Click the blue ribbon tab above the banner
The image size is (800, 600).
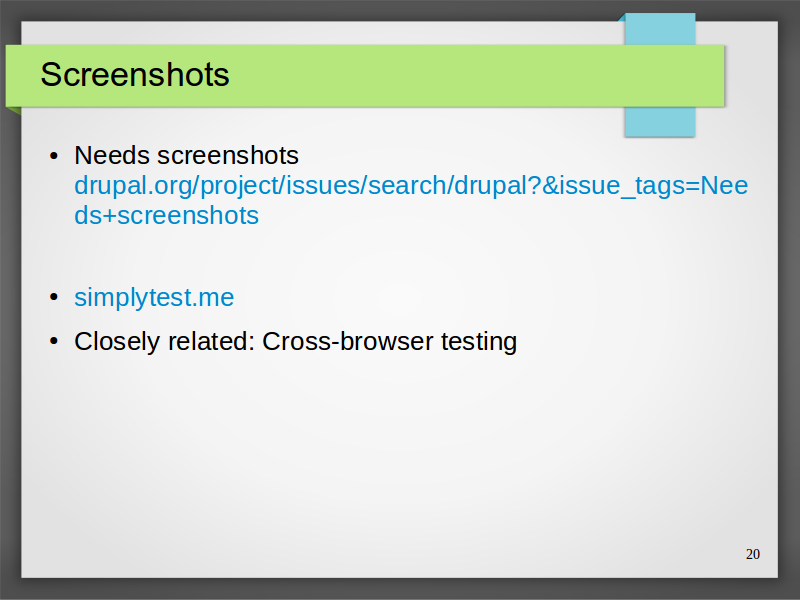(x=660, y=29)
